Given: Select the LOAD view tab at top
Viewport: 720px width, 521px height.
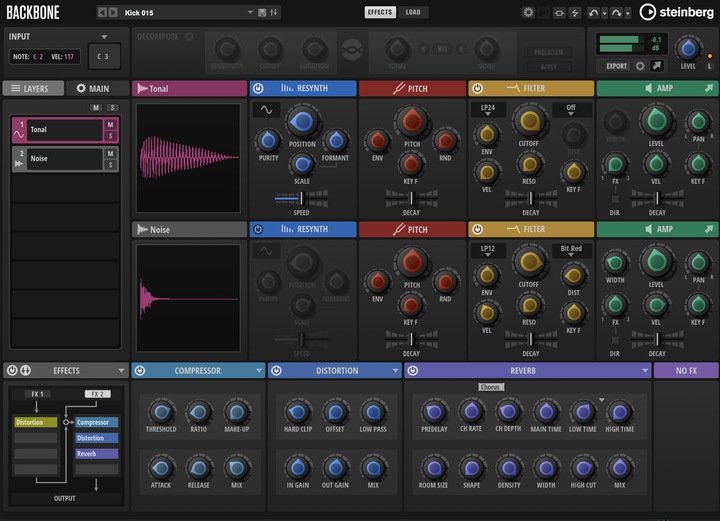Looking at the screenshot, I should pos(413,12).
